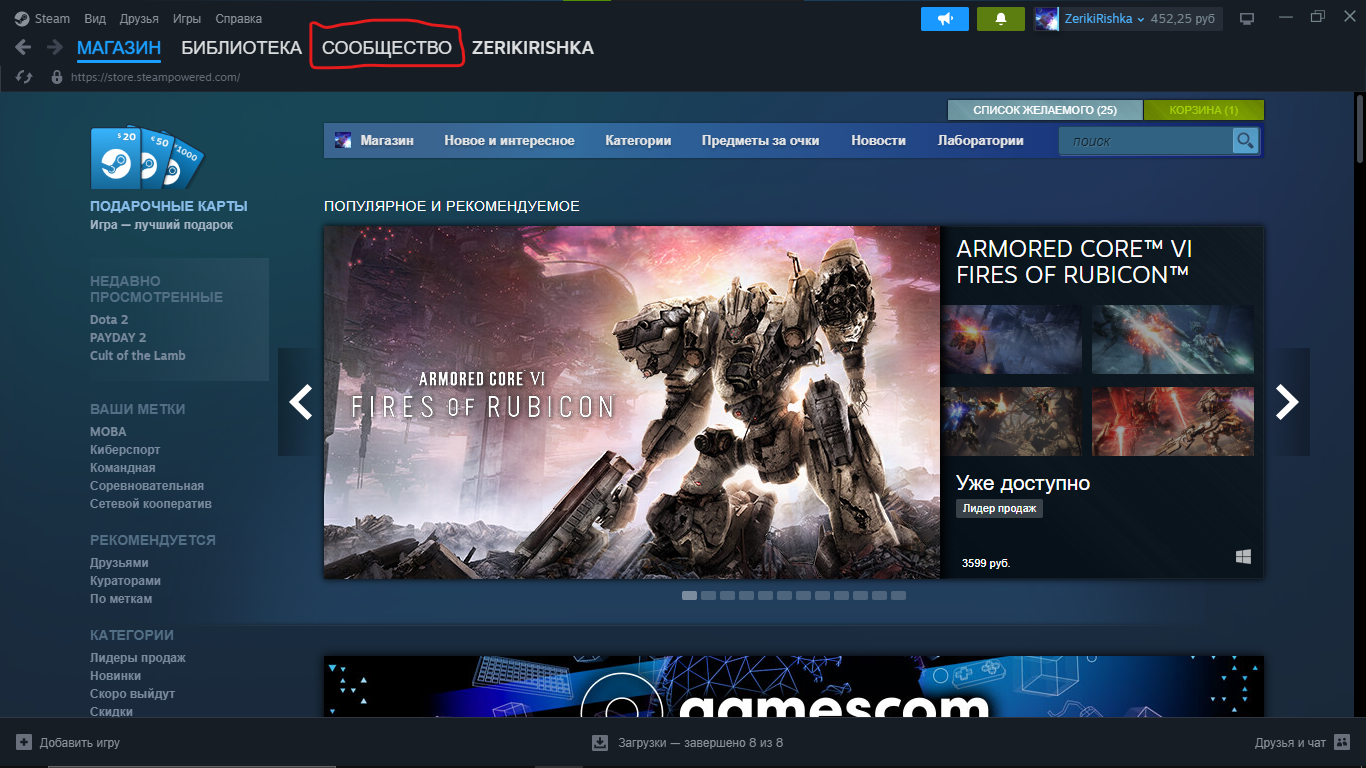Click the lock icon beside the URL
The width and height of the screenshot is (1366, 768).
click(x=57, y=77)
